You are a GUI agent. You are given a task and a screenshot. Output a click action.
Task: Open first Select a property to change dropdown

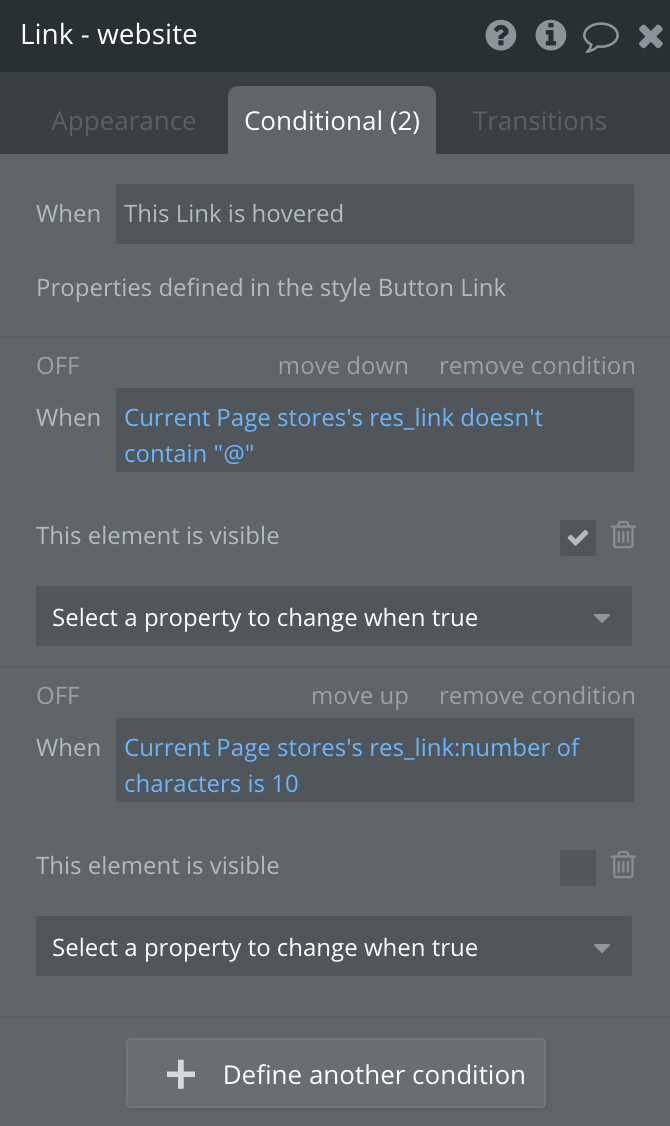334,617
